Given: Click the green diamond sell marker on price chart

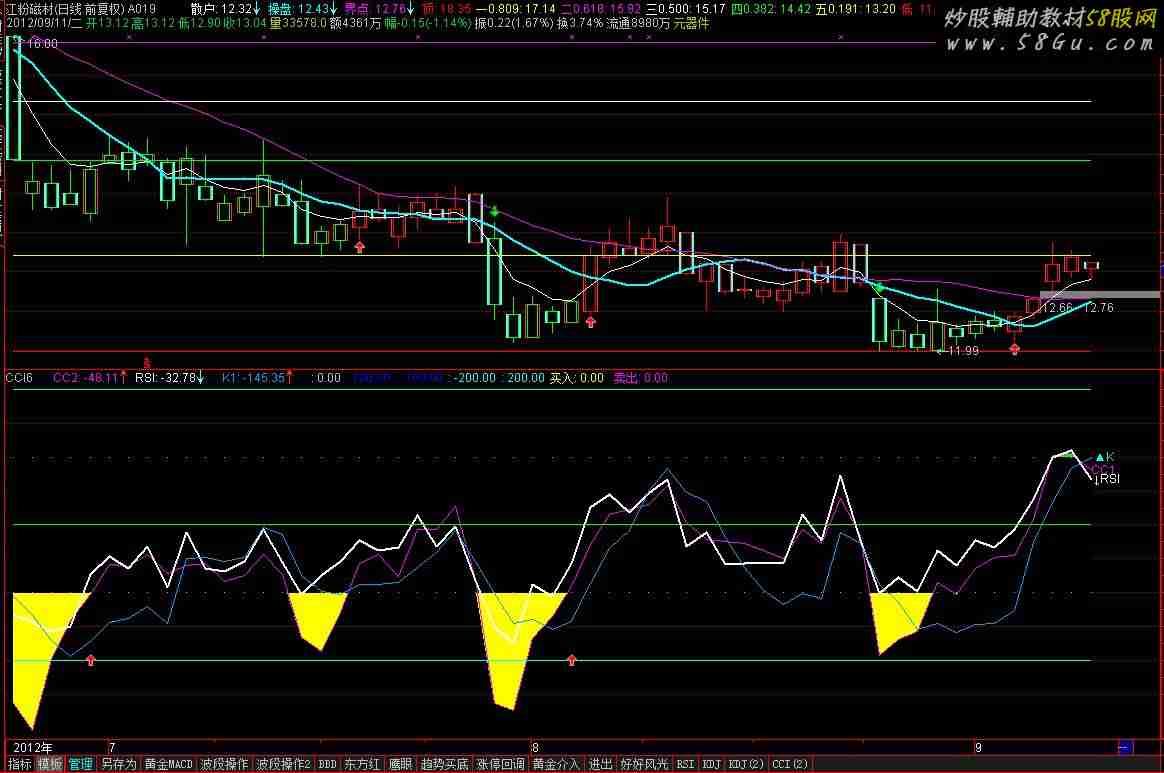Looking at the screenshot, I should pyautogui.click(x=494, y=211).
